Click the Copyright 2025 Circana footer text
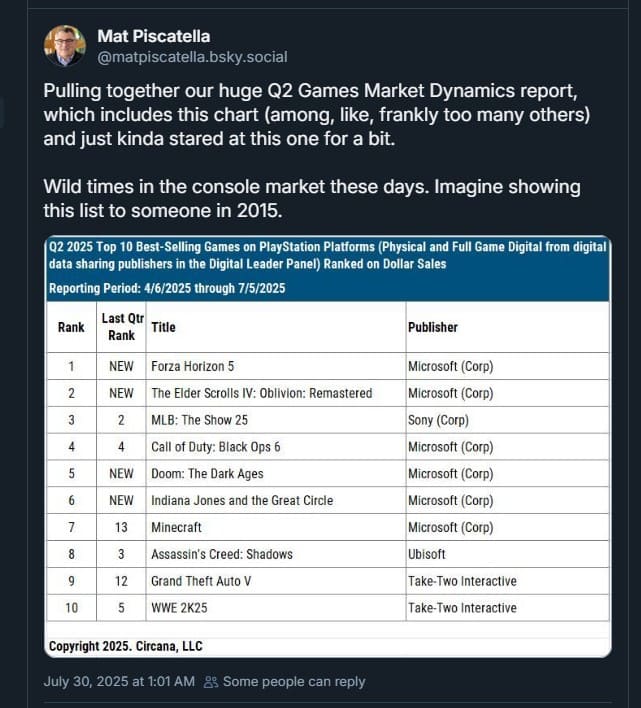The width and height of the screenshot is (641, 708). click(x=125, y=646)
